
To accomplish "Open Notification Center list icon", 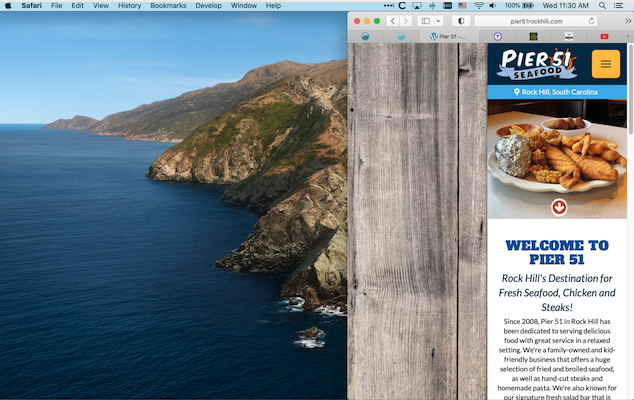I will tap(618, 6).
